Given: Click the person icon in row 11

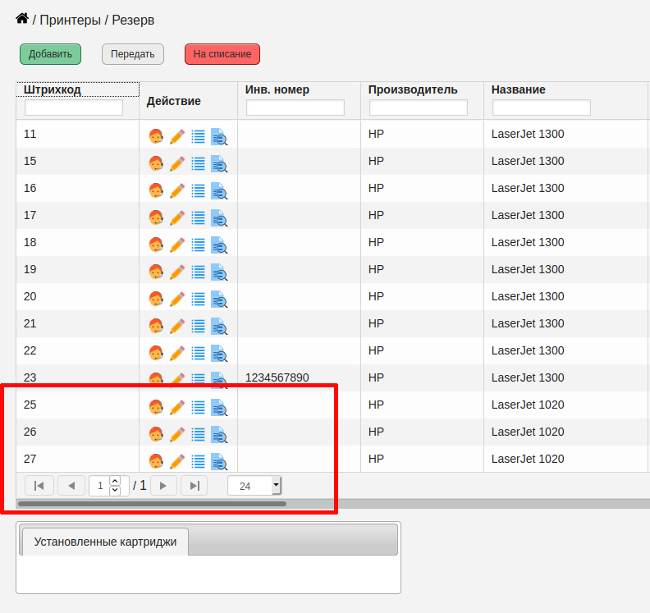Looking at the screenshot, I should pyautogui.click(x=156, y=136).
